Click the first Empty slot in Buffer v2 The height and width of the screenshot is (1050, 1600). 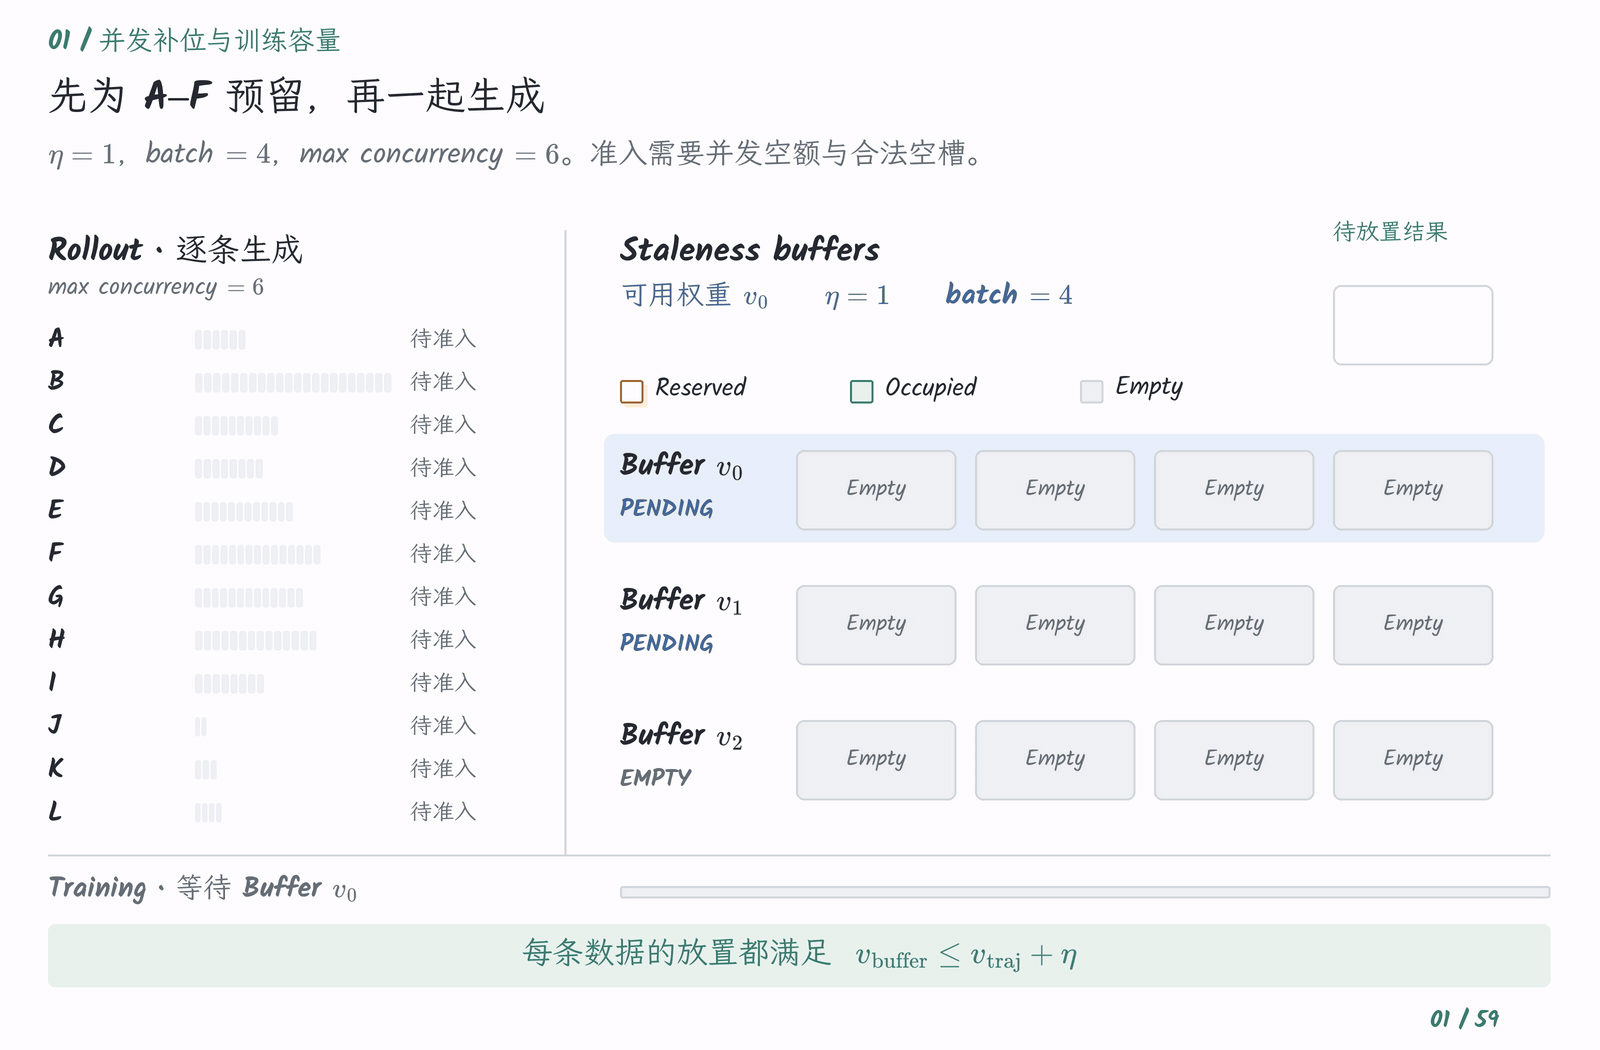click(876, 760)
